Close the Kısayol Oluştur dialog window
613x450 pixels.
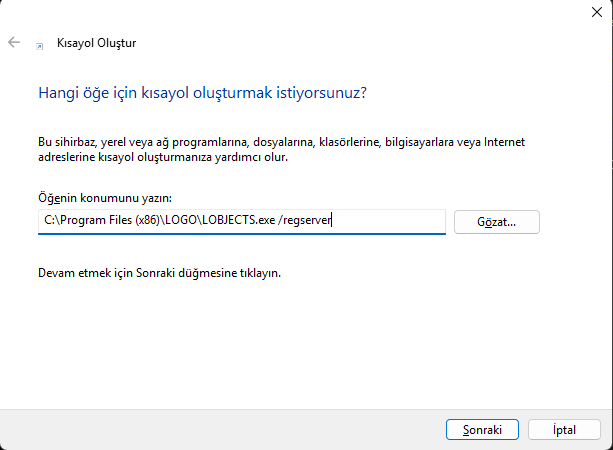(x=596, y=12)
